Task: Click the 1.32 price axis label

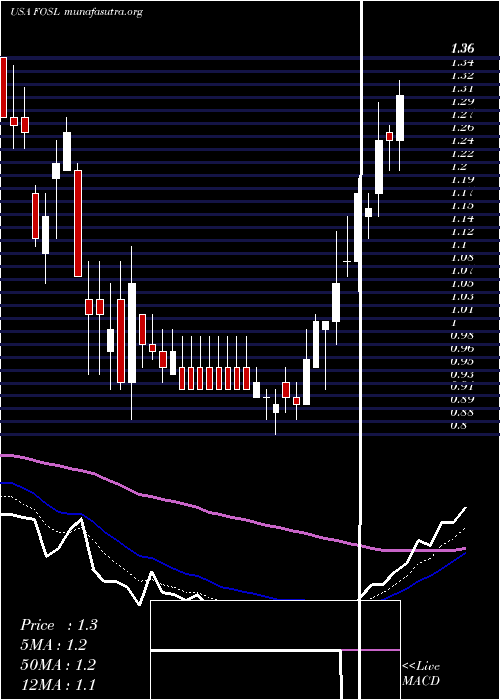Action: point(463,75)
